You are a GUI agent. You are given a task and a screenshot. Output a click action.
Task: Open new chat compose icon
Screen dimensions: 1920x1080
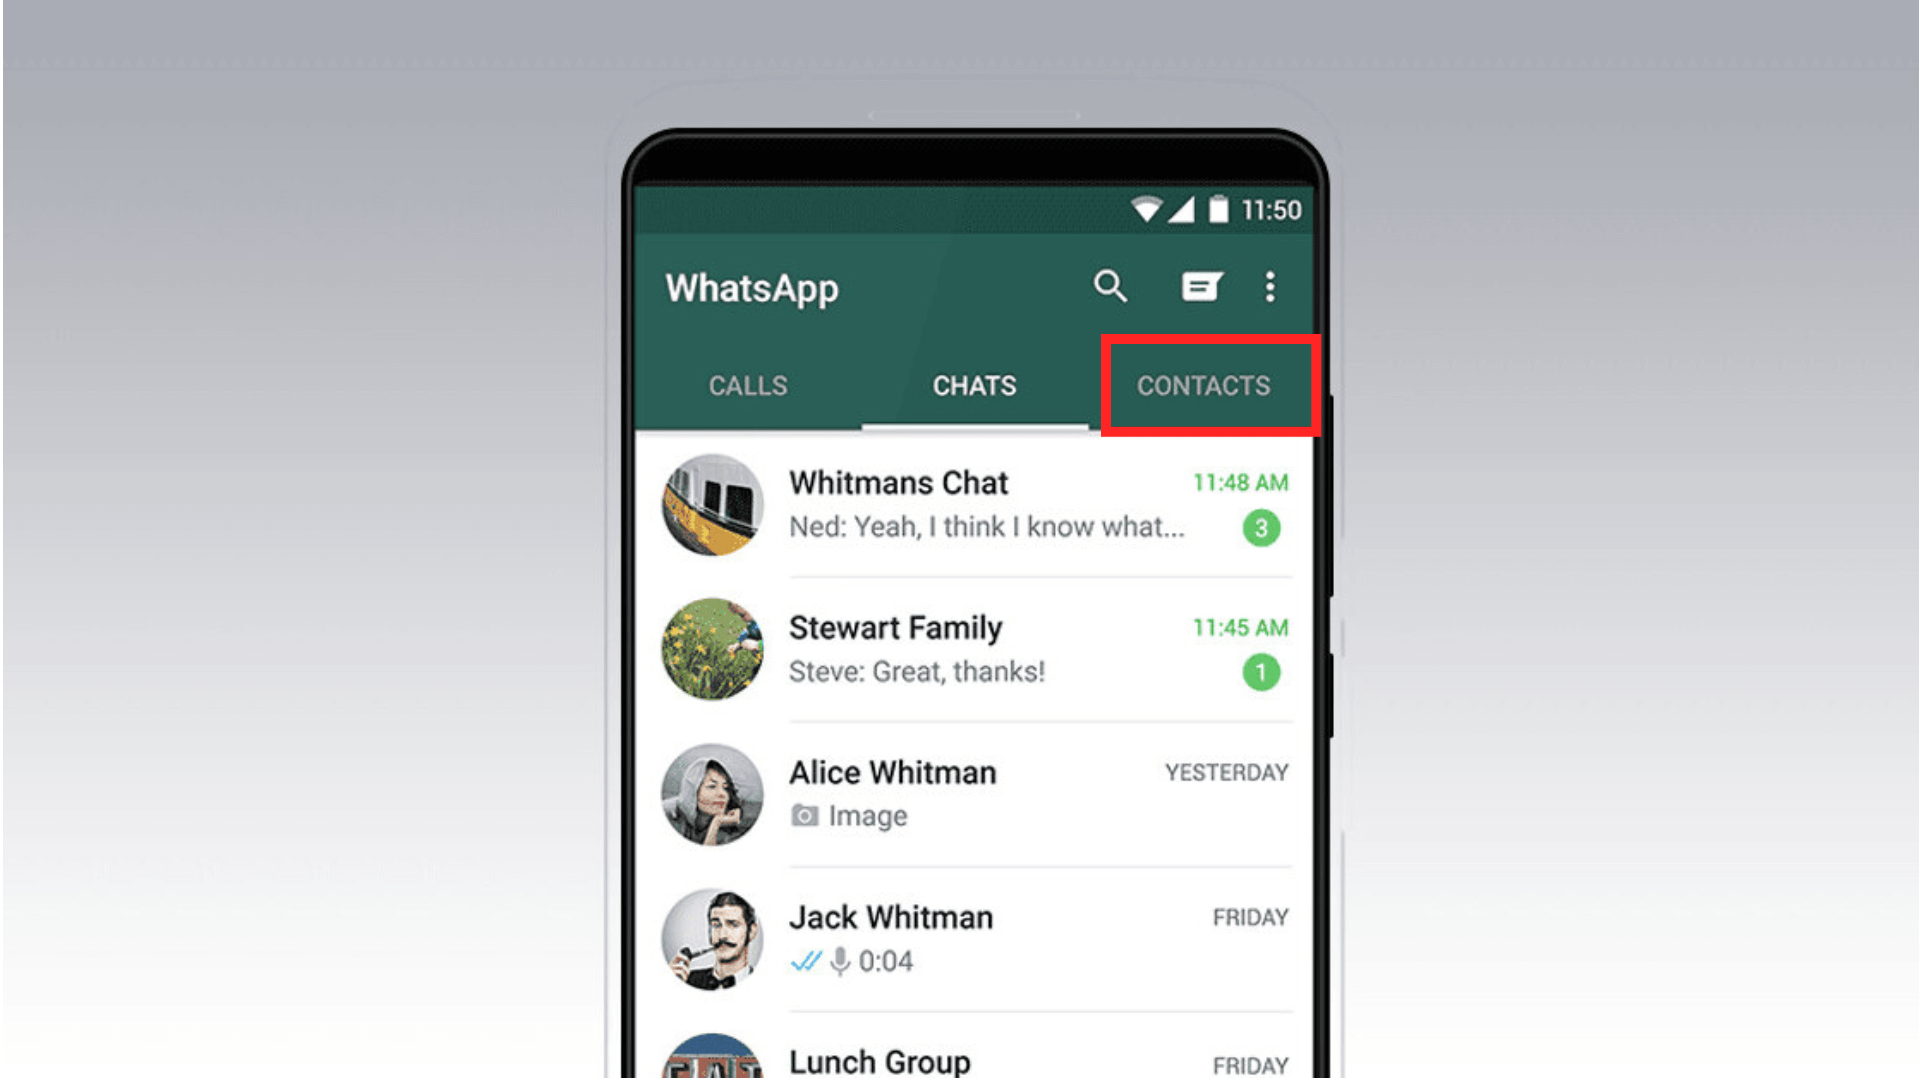[x=1203, y=285]
